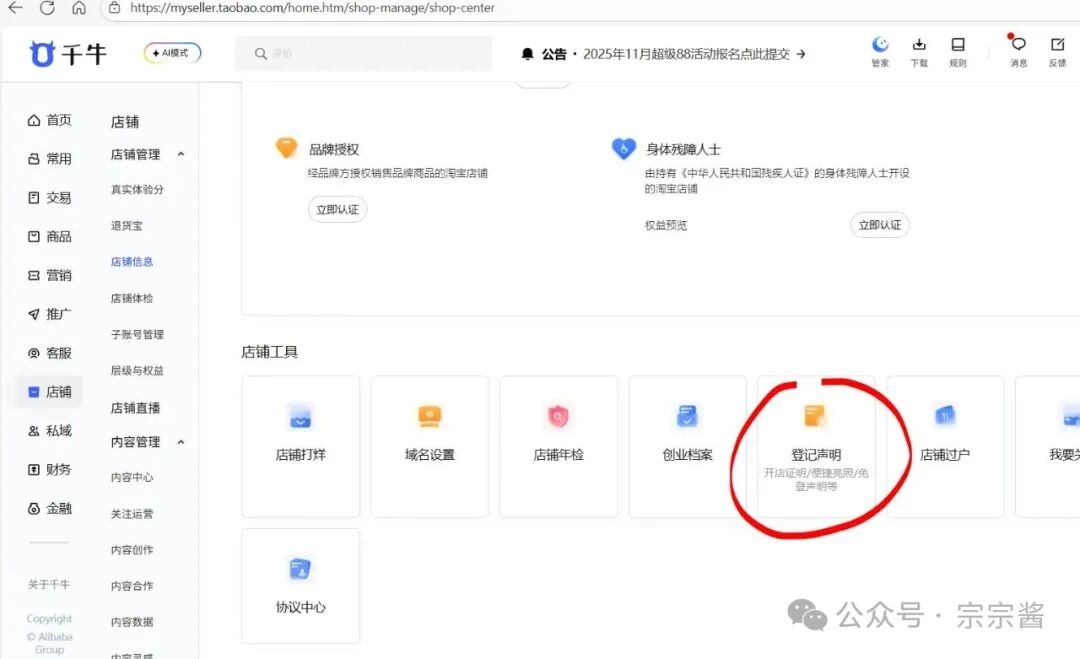
Task: Open the 店铺过户 tool icon
Action: 945,416
